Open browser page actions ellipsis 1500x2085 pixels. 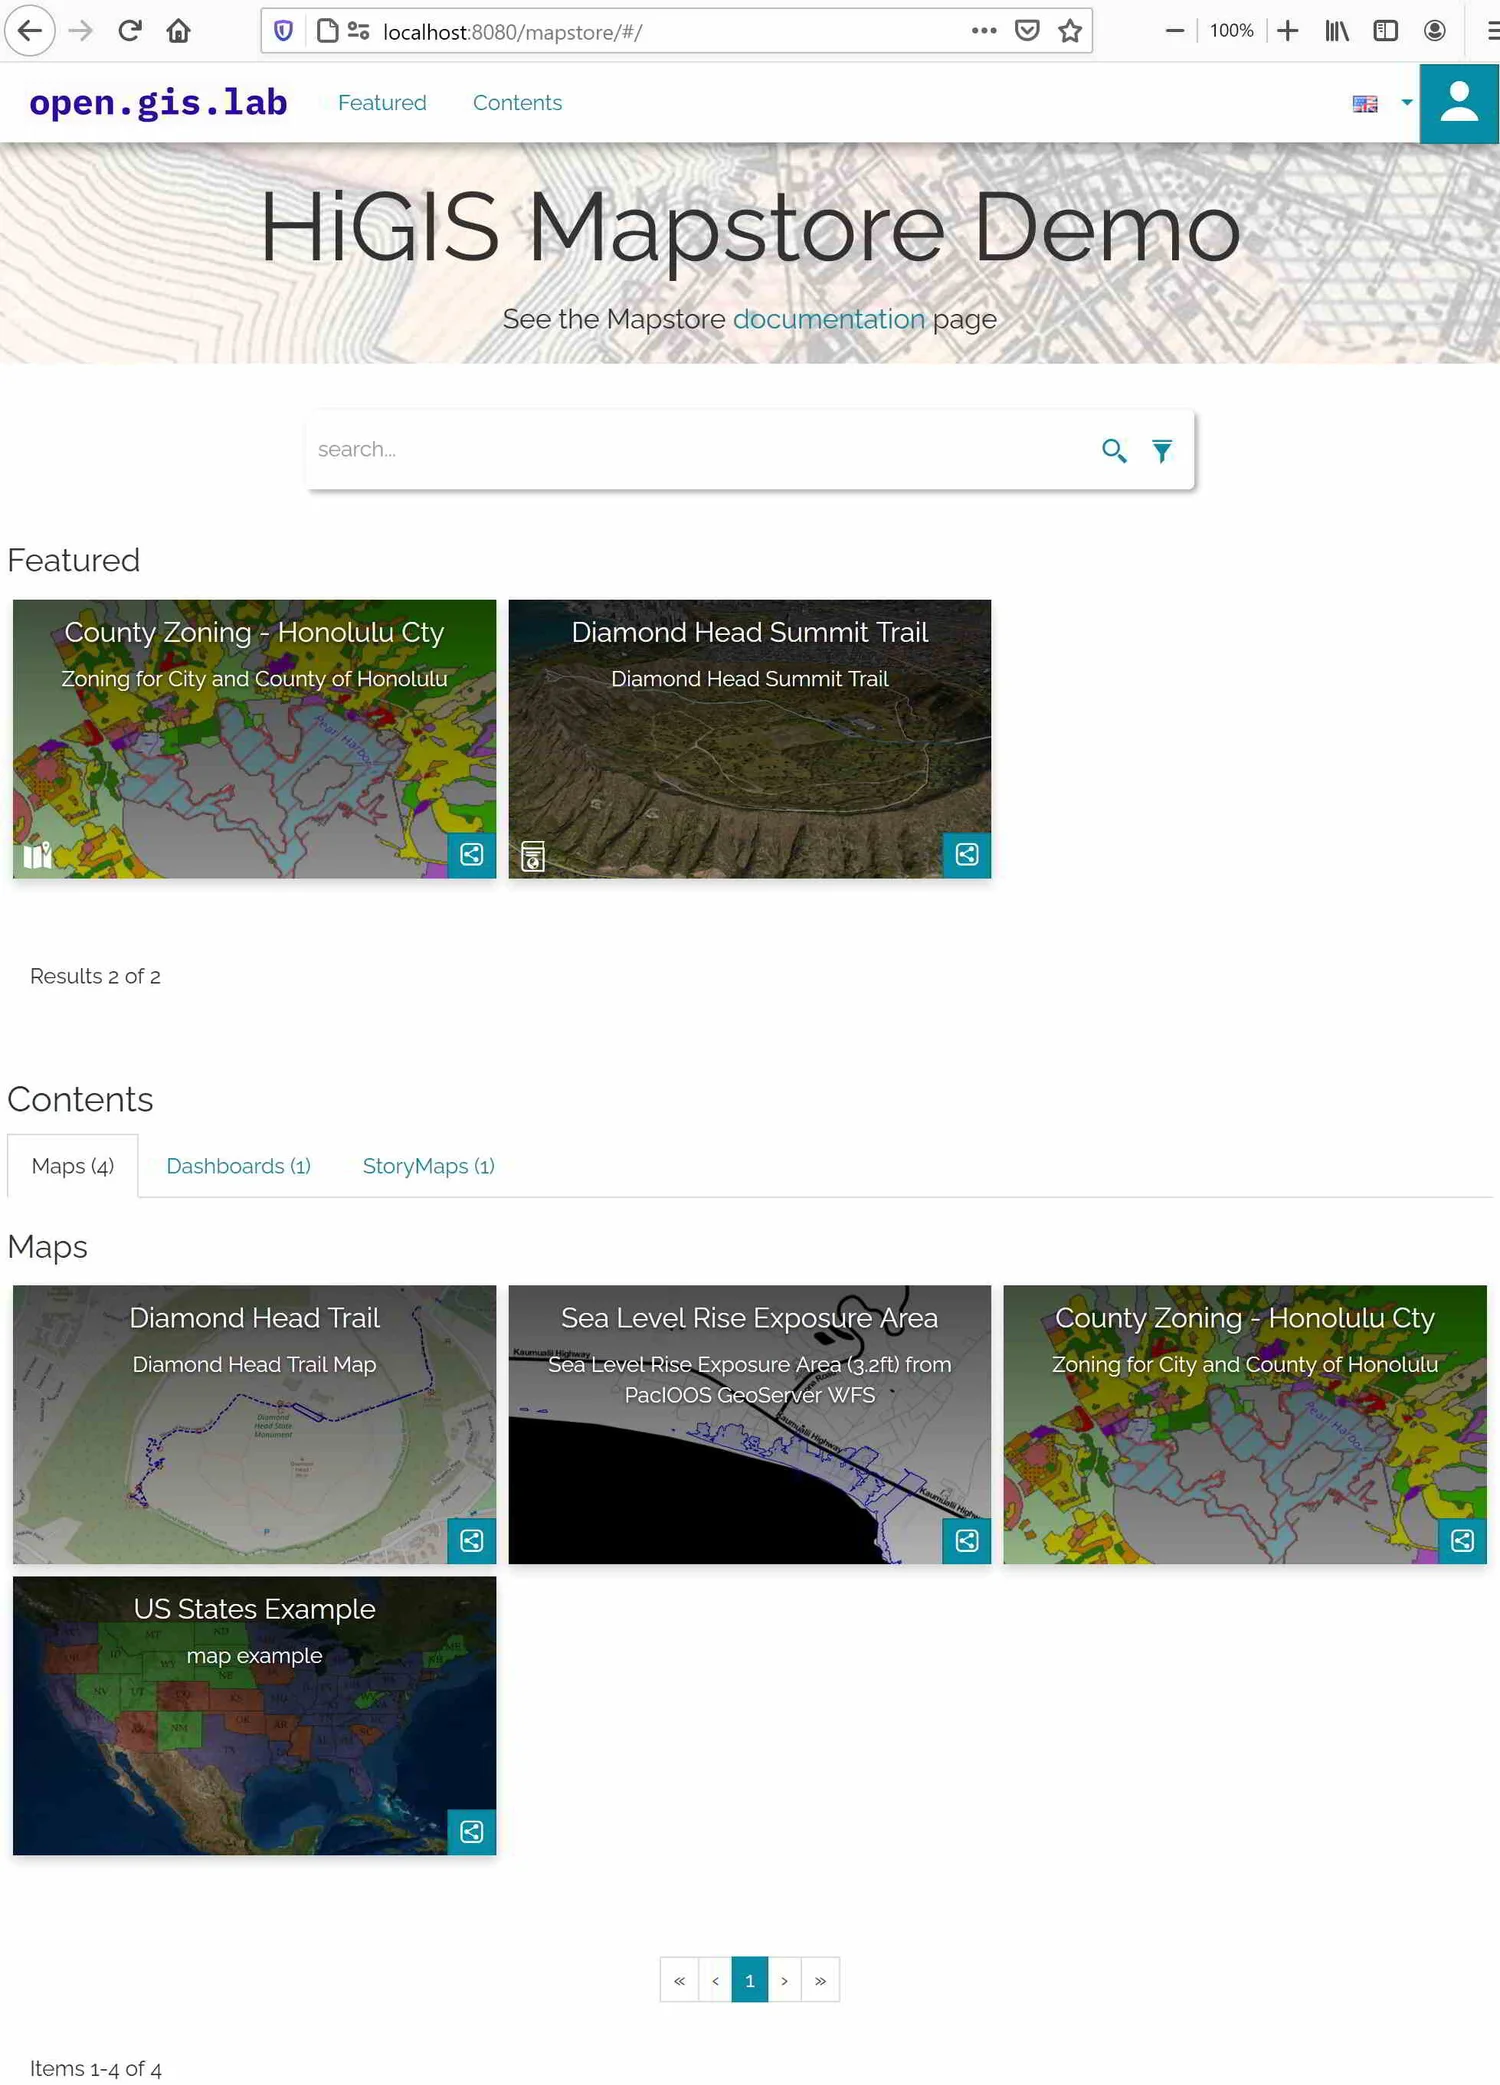tap(984, 31)
